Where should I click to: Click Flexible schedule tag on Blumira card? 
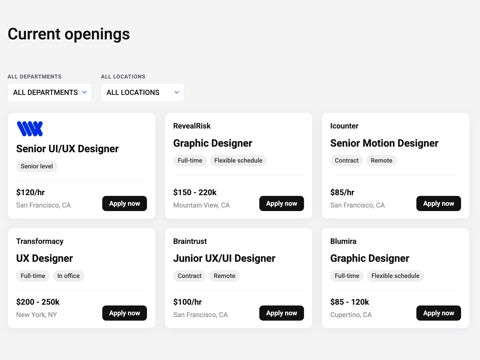(x=395, y=276)
